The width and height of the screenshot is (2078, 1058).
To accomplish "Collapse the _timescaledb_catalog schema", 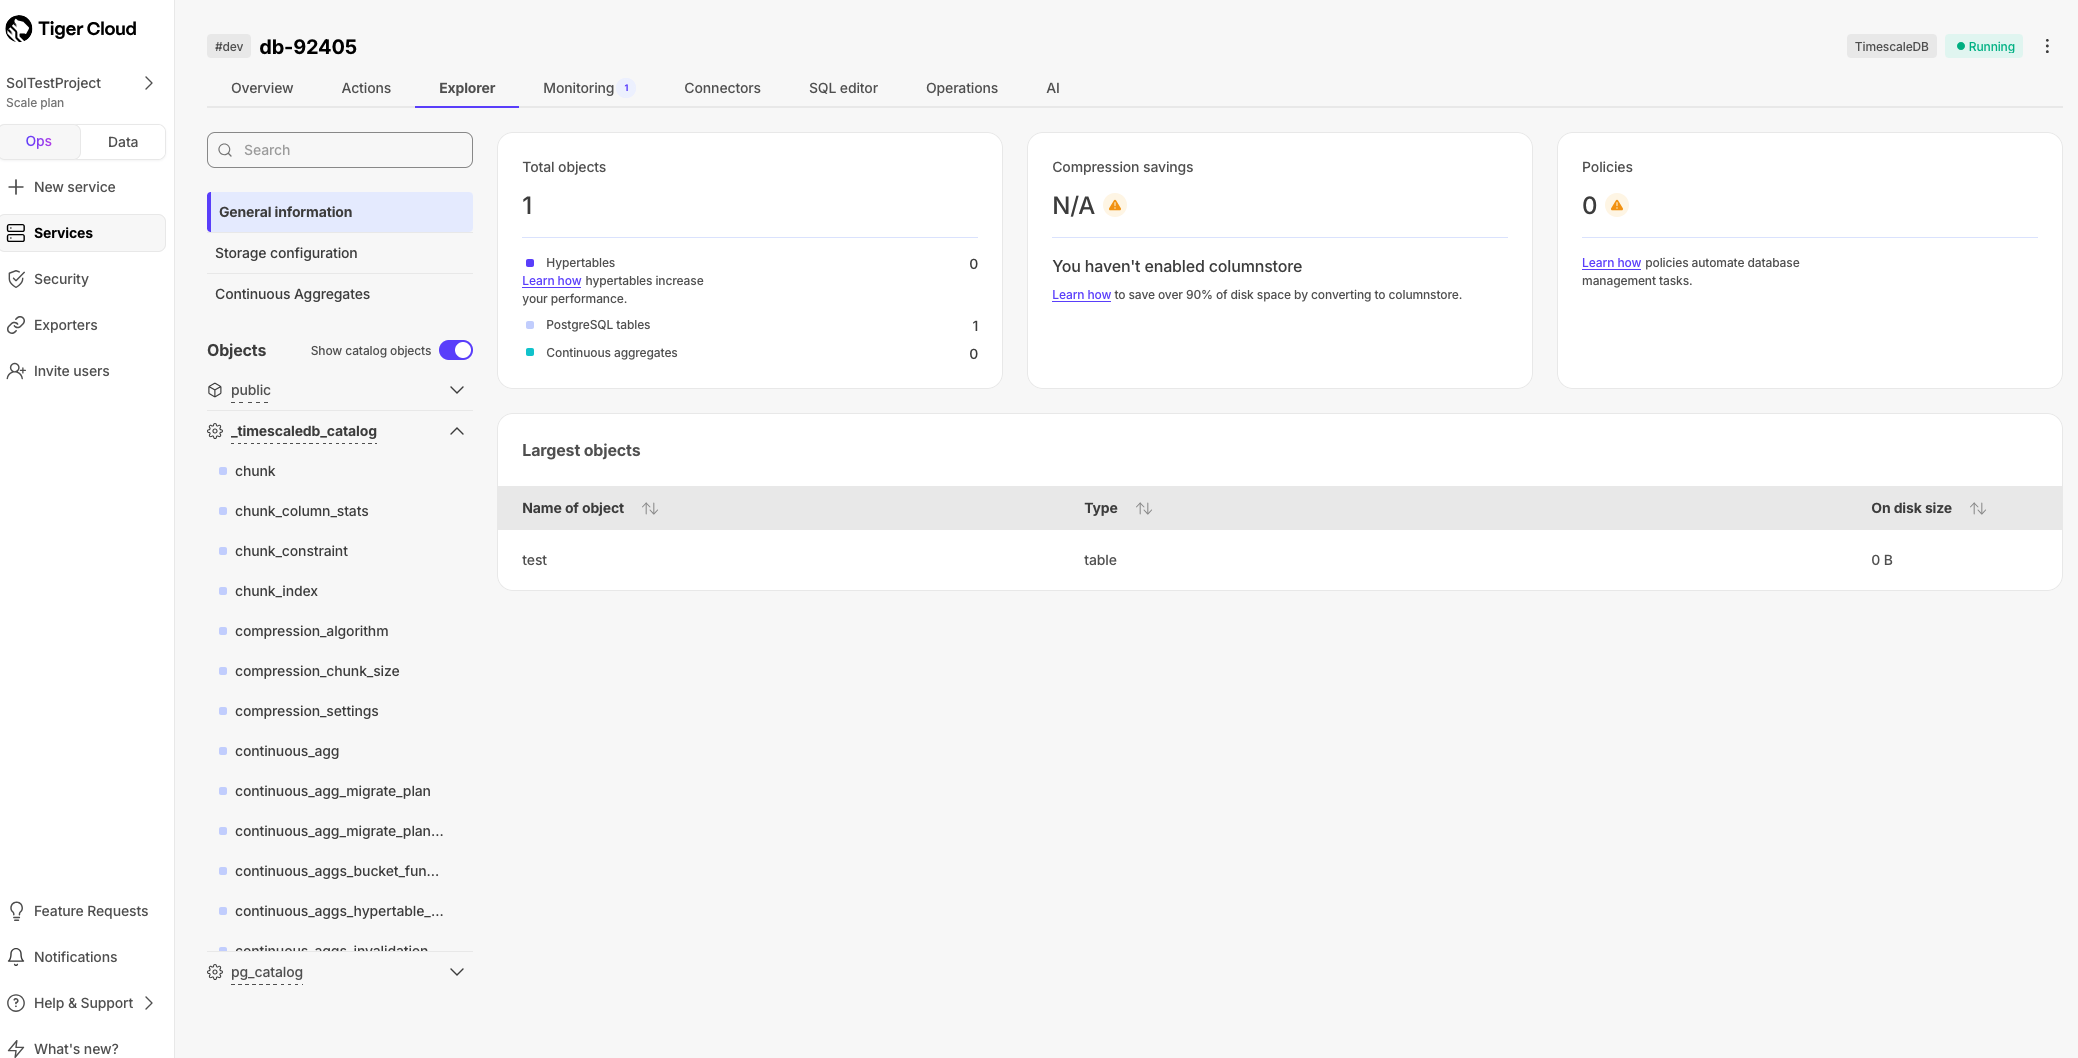I will pyautogui.click(x=457, y=431).
